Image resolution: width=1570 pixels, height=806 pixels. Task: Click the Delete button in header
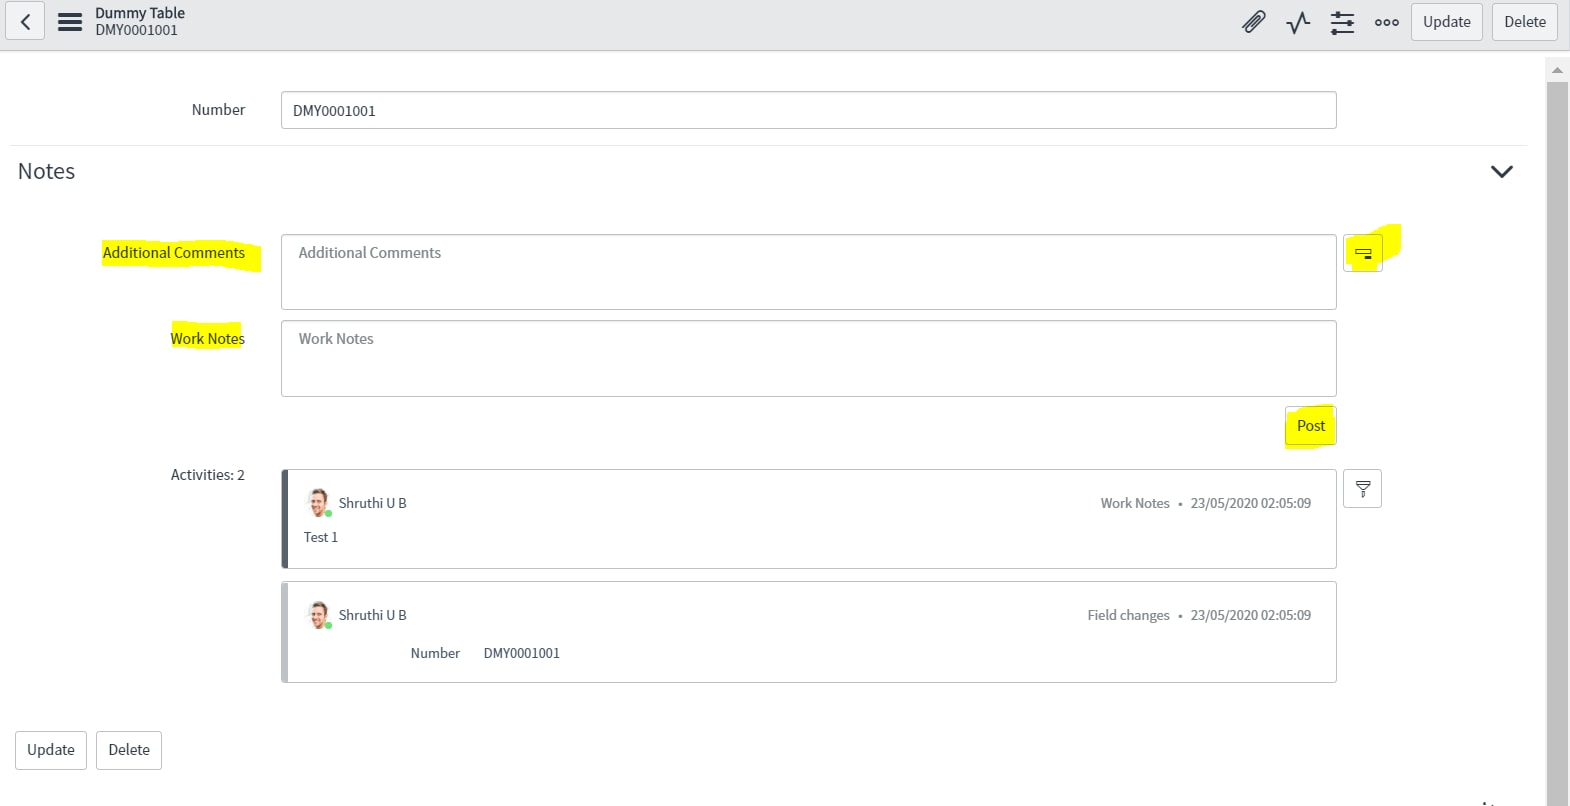click(x=1524, y=22)
